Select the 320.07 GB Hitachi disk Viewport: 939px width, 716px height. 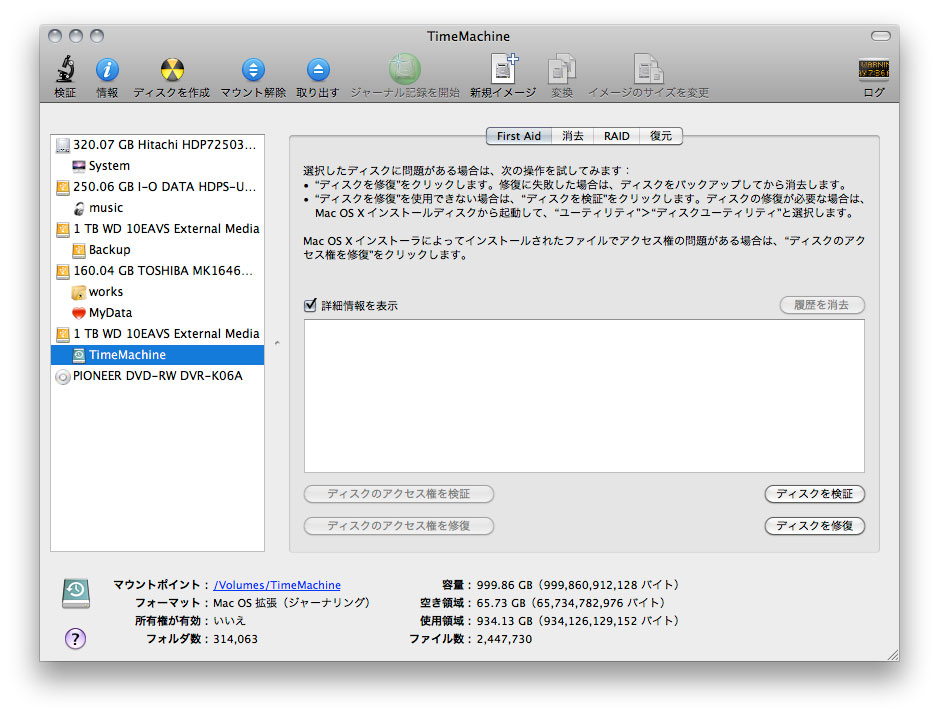[157, 145]
